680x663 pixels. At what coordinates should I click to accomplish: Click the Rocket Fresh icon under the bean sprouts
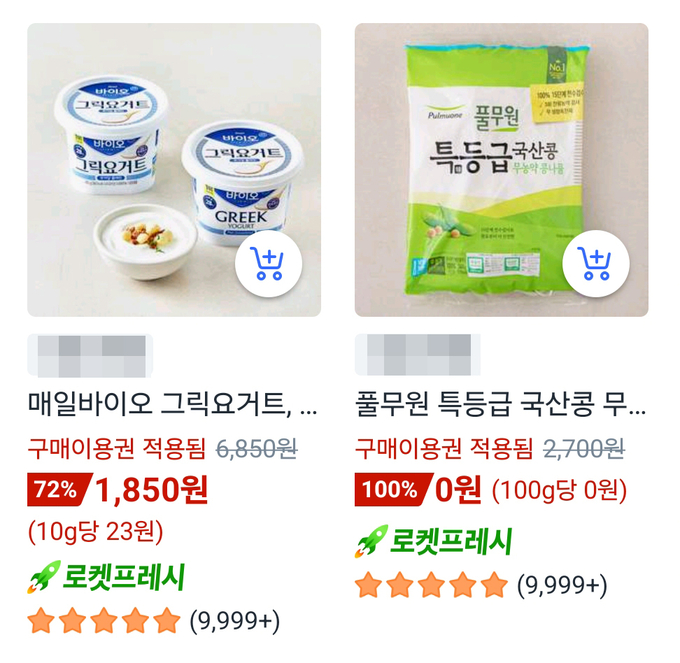[x=371, y=541]
